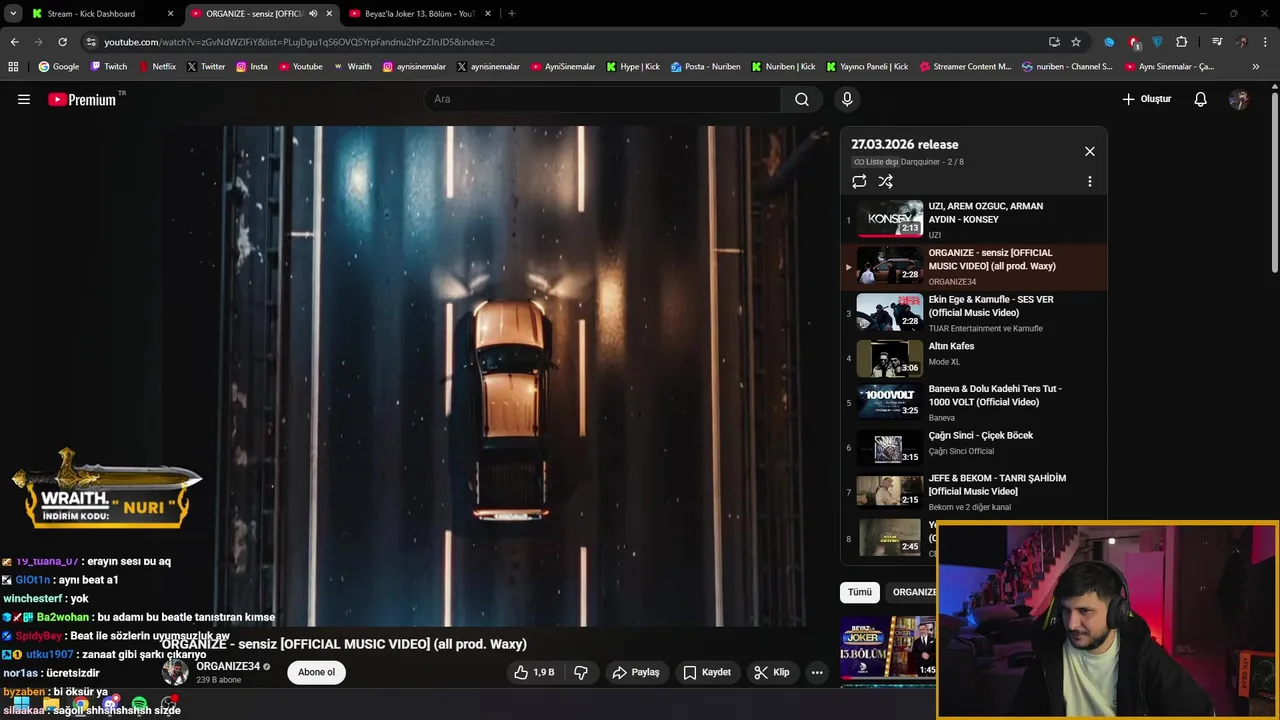Click the search magnifier button

tap(802, 99)
